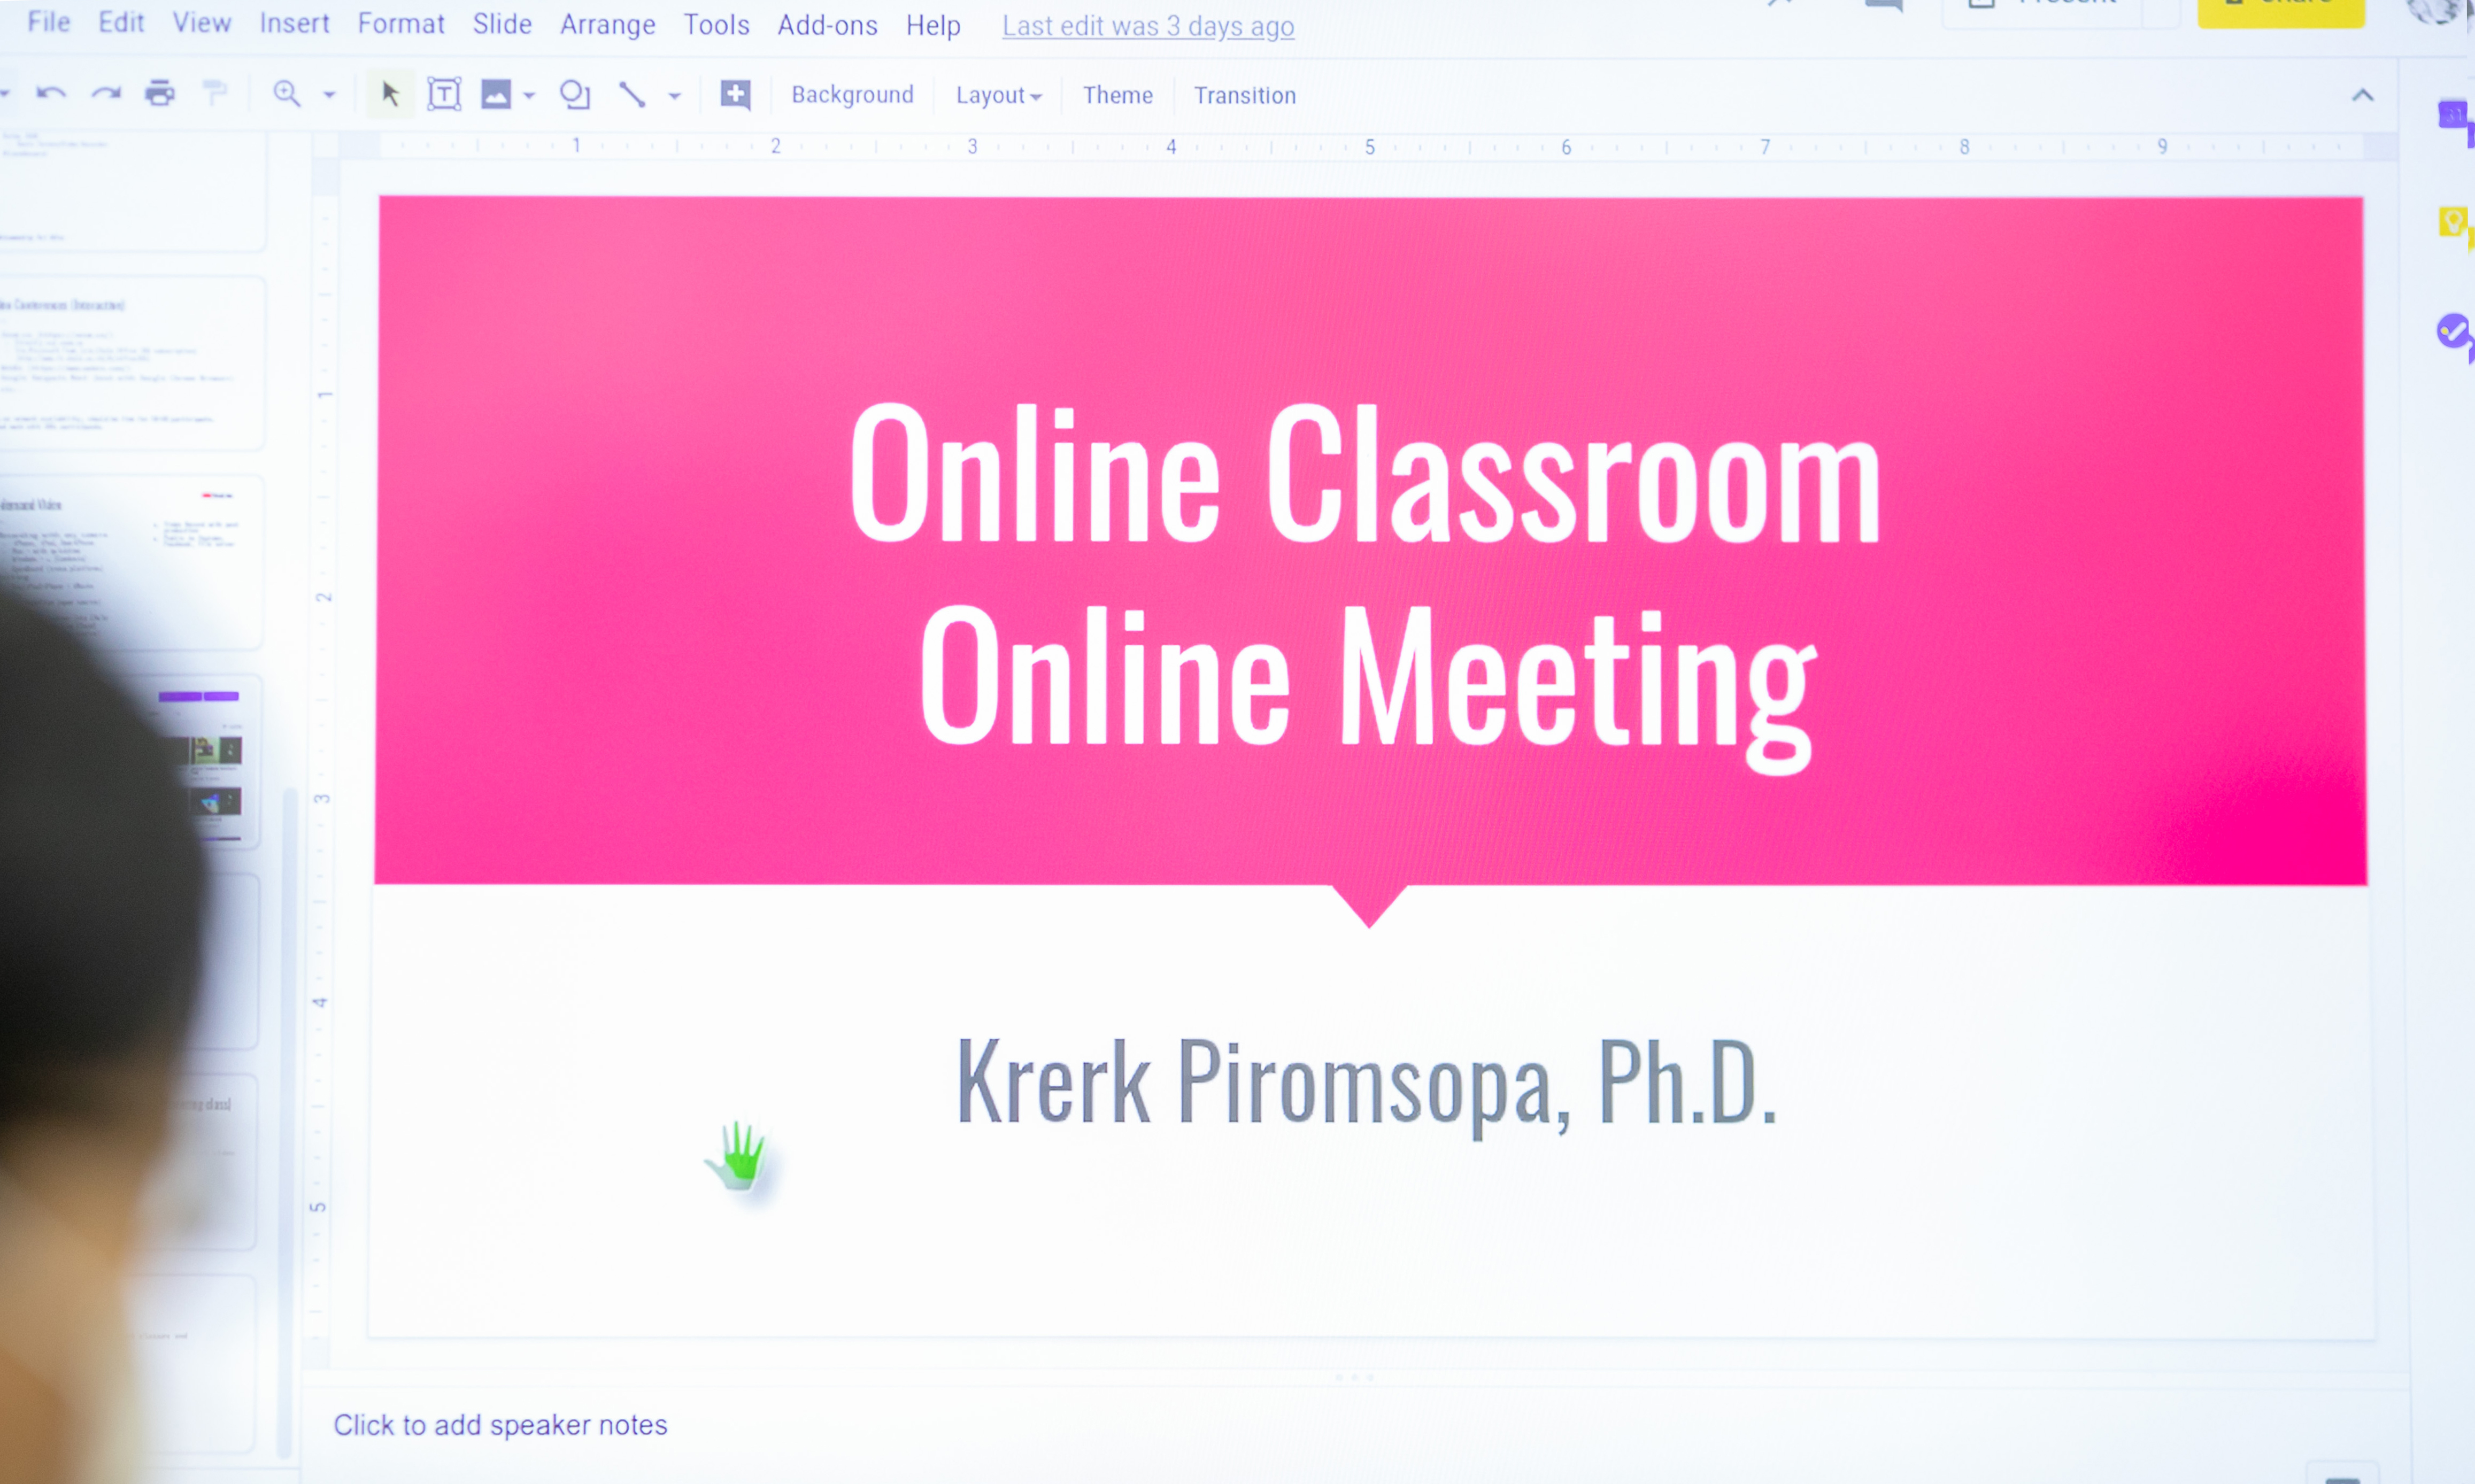Choose the Select arrow cursor tool
This screenshot has width=2475, height=1484.
[x=390, y=95]
